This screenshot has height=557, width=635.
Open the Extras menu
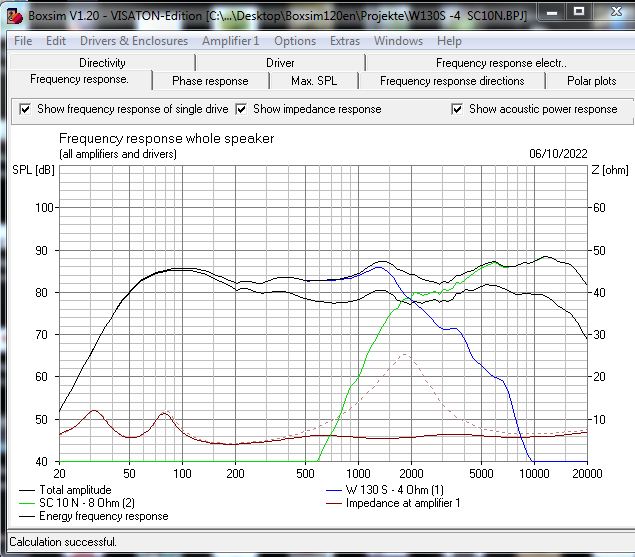345,41
